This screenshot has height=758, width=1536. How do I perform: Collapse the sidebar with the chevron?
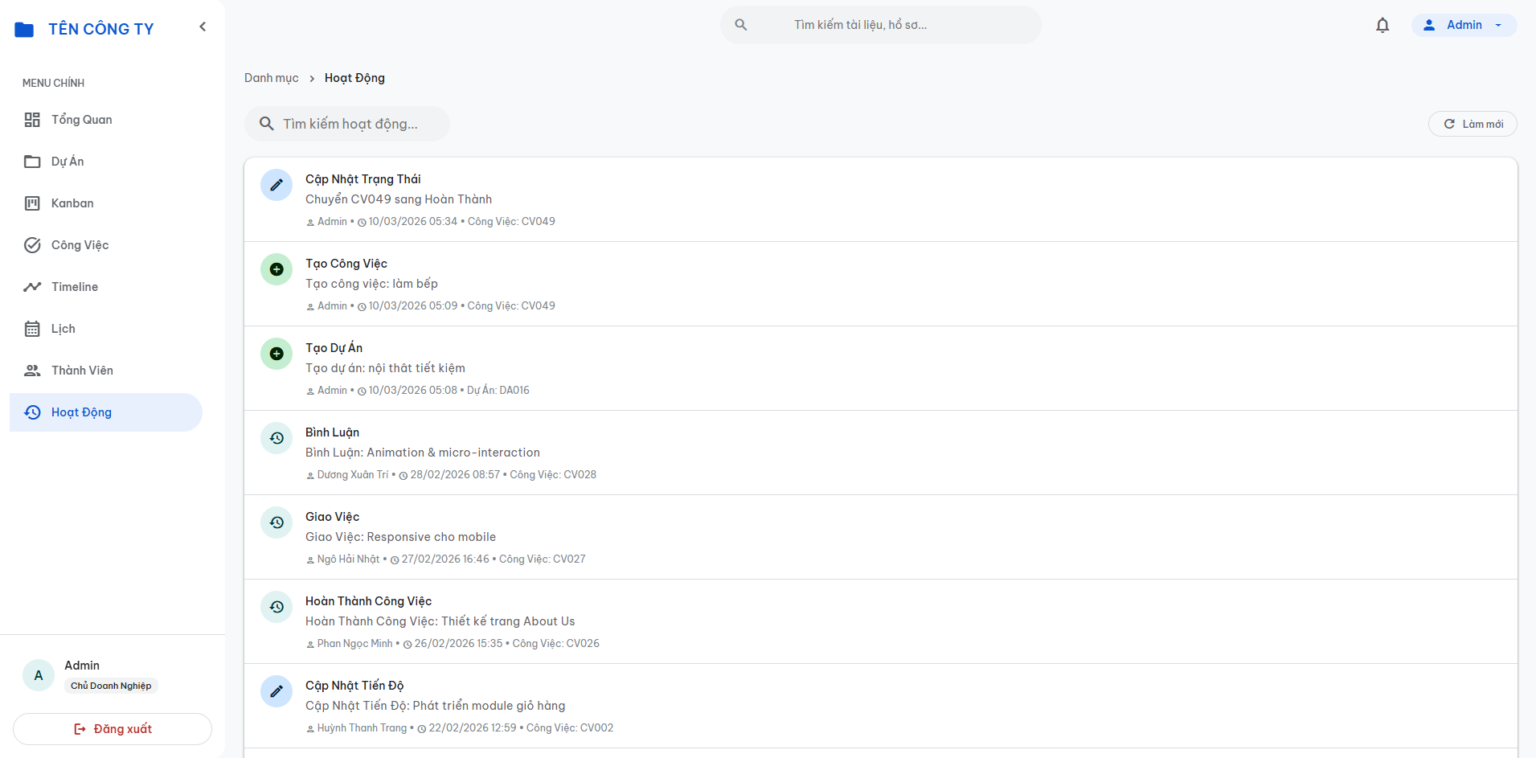point(203,27)
